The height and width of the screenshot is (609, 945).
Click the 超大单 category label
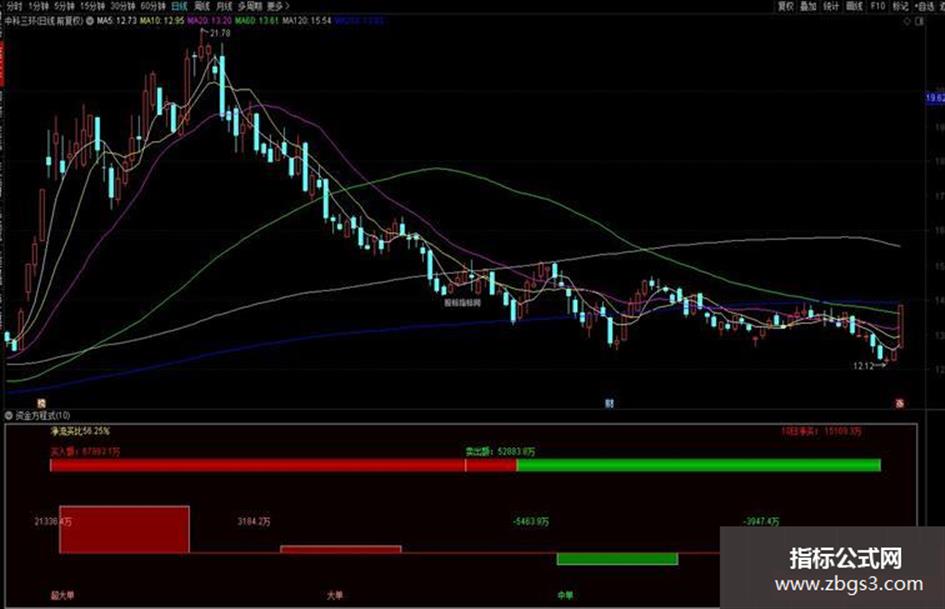point(63,596)
